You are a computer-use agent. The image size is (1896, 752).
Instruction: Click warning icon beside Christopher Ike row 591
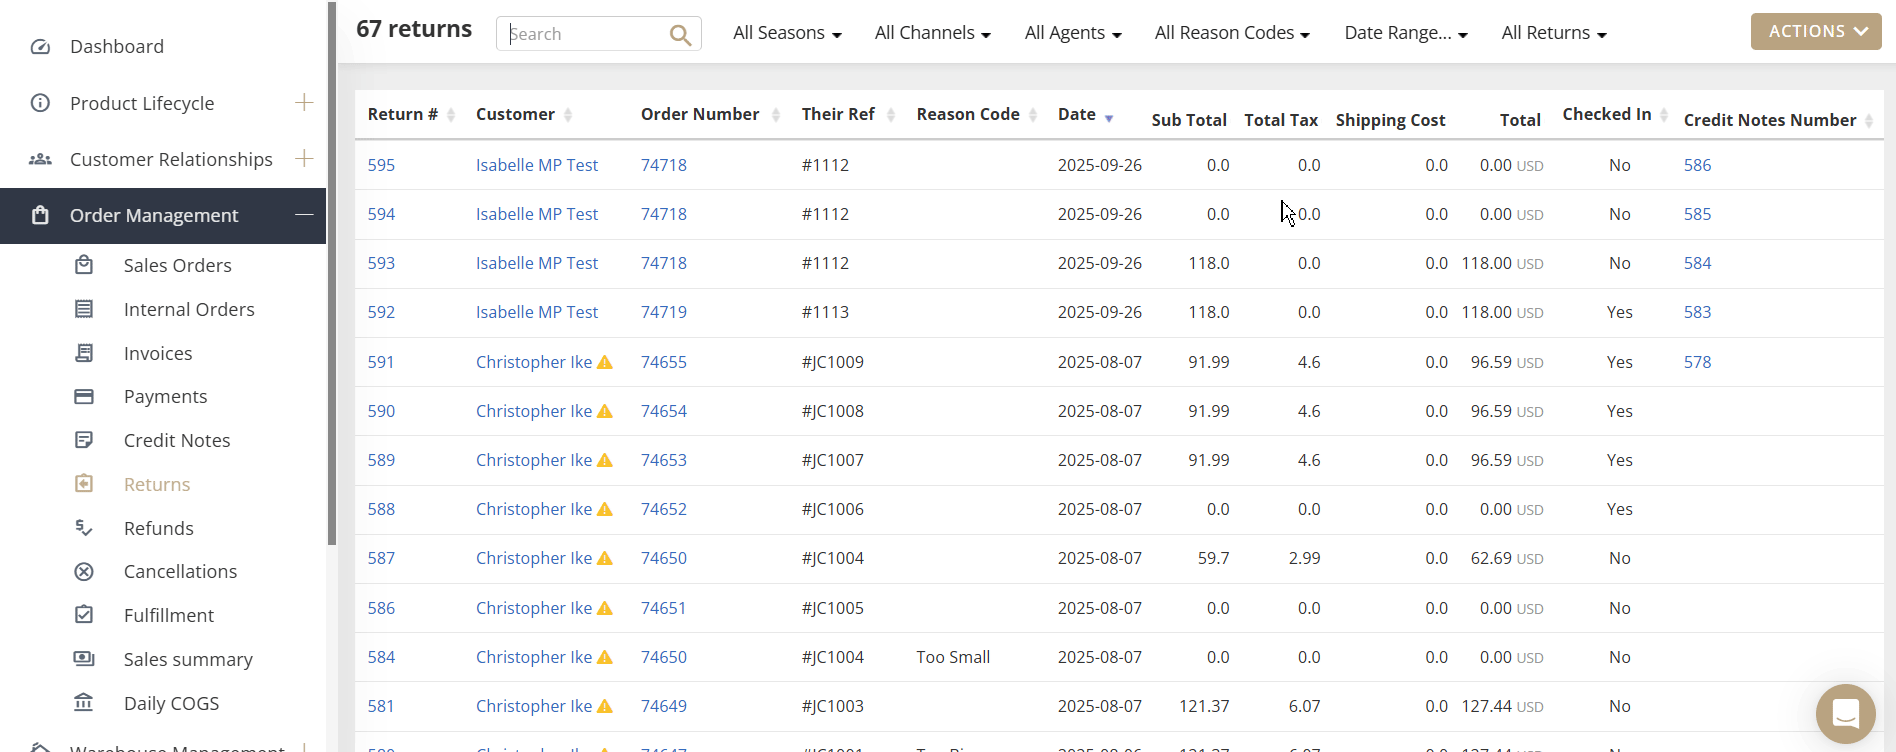tap(605, 362)
